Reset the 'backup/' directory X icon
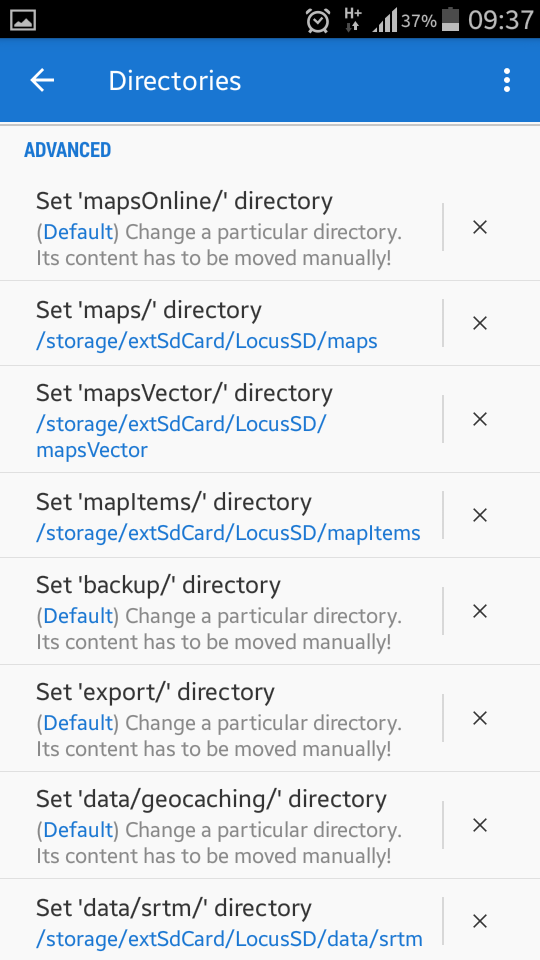This screenshot has height=960, width=540. [480, 611]
